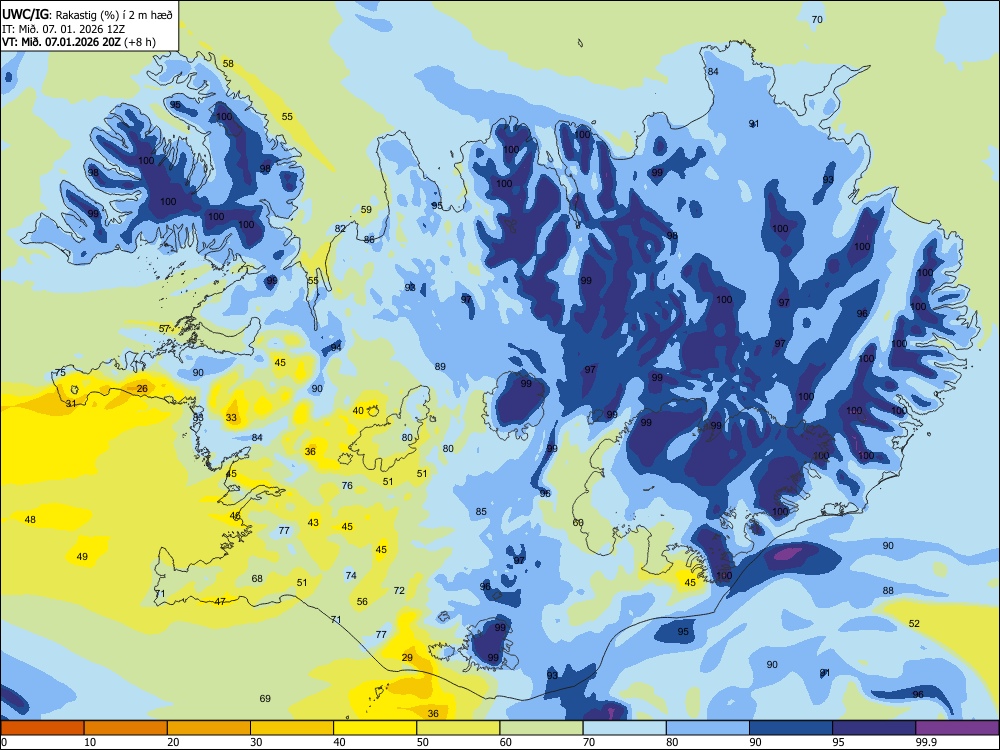The image size is (1000, 750).
Task: Click the map value "57"
Action: (x=165, y=329)
